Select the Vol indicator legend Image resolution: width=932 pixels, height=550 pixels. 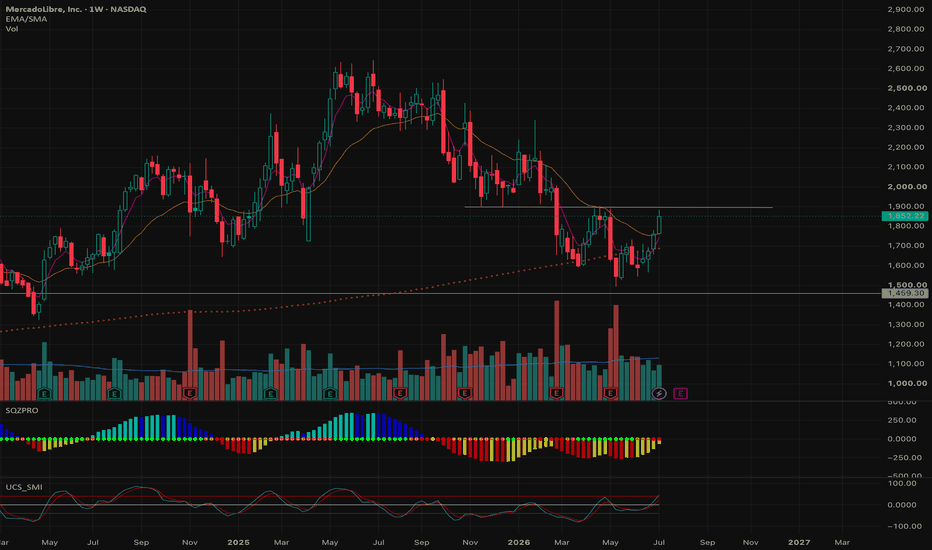tap(12, 29)
